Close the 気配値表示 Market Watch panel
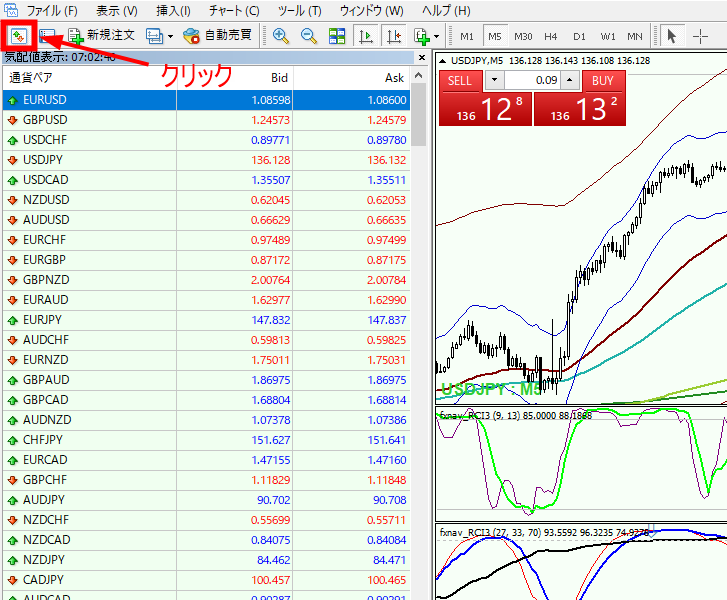The image size is (727, 600). coord(421,57)
